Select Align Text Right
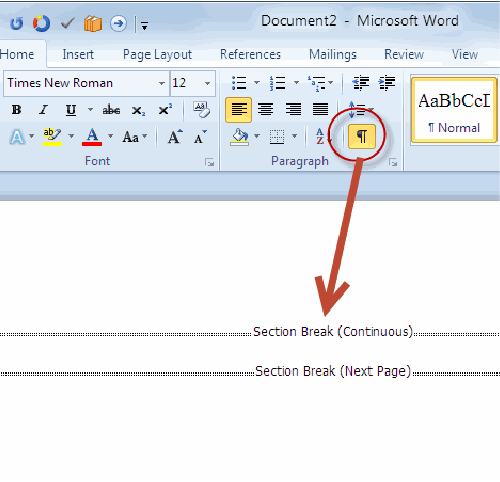 [x=293, y=110]
